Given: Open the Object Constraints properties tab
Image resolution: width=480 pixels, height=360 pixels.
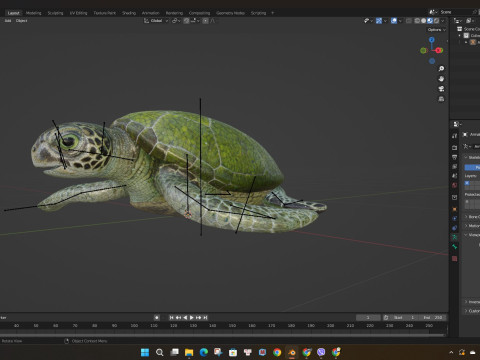Looking at the screenshot, I should coord(454,228).
